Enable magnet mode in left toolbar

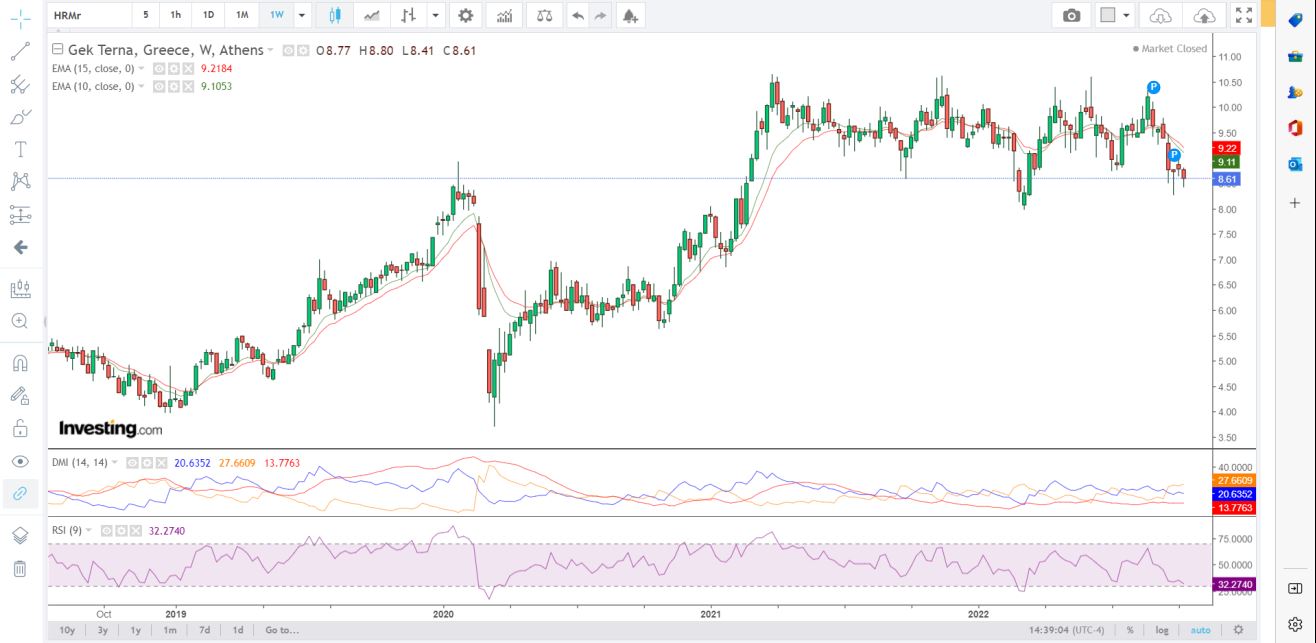point(20,363)
